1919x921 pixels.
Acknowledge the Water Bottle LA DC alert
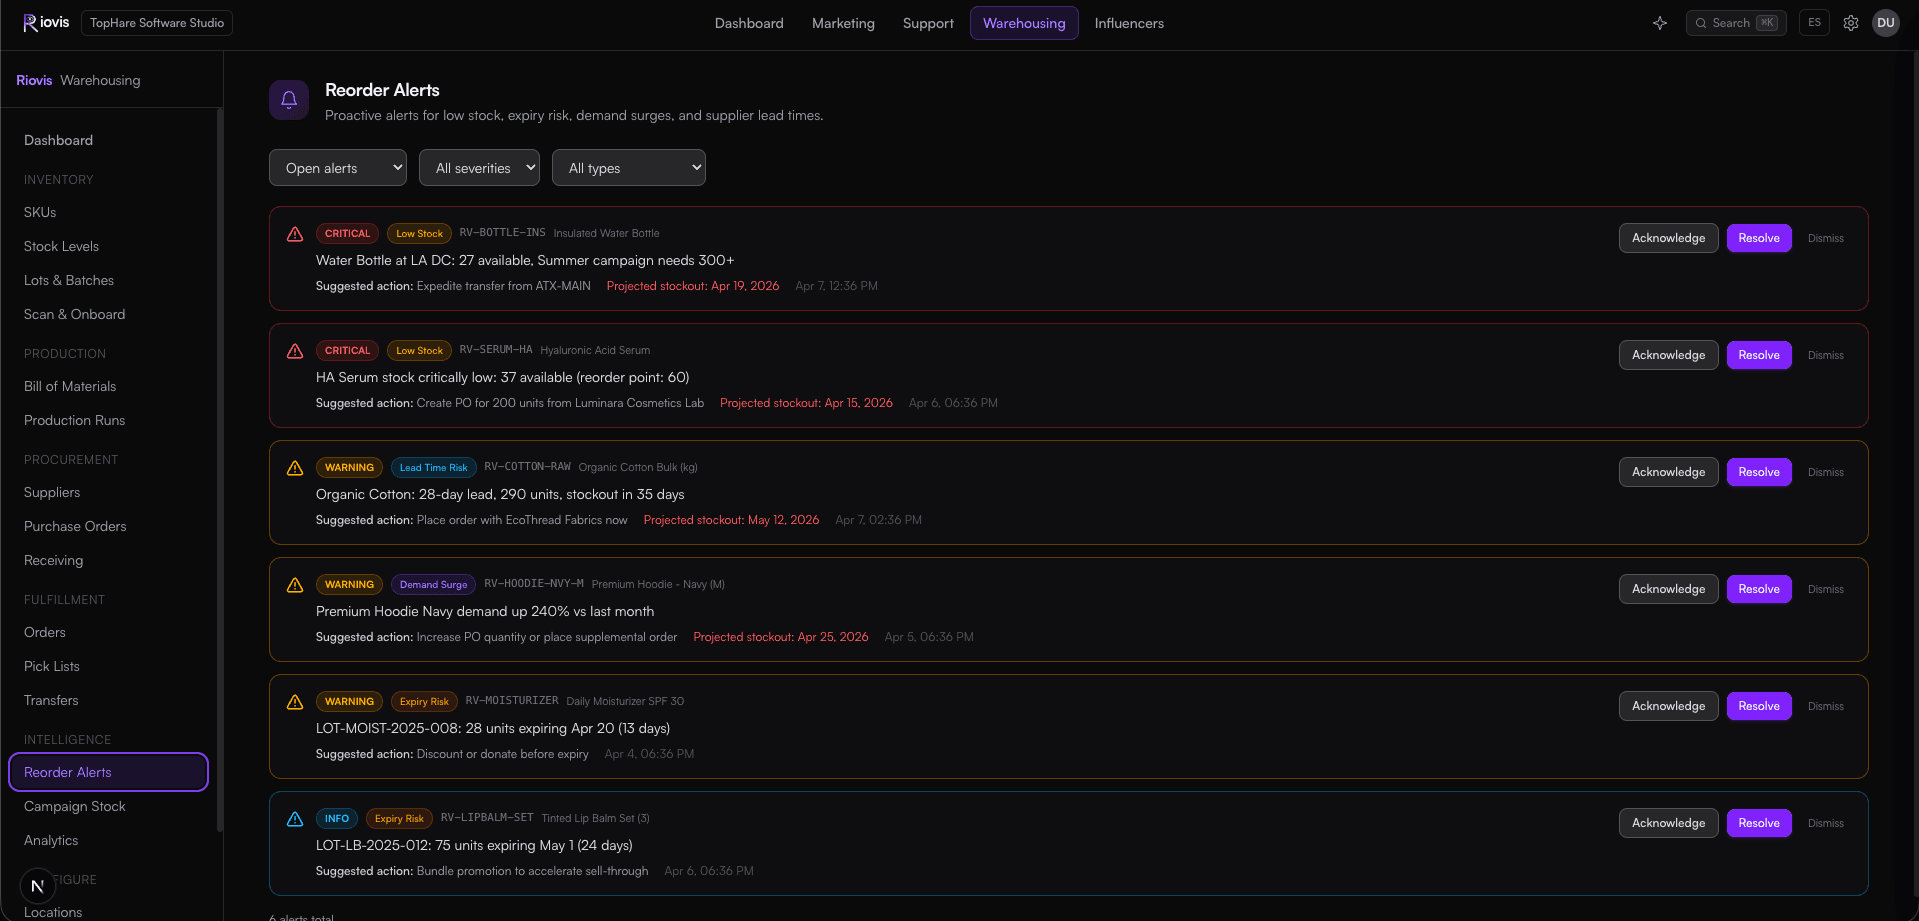1669,238
